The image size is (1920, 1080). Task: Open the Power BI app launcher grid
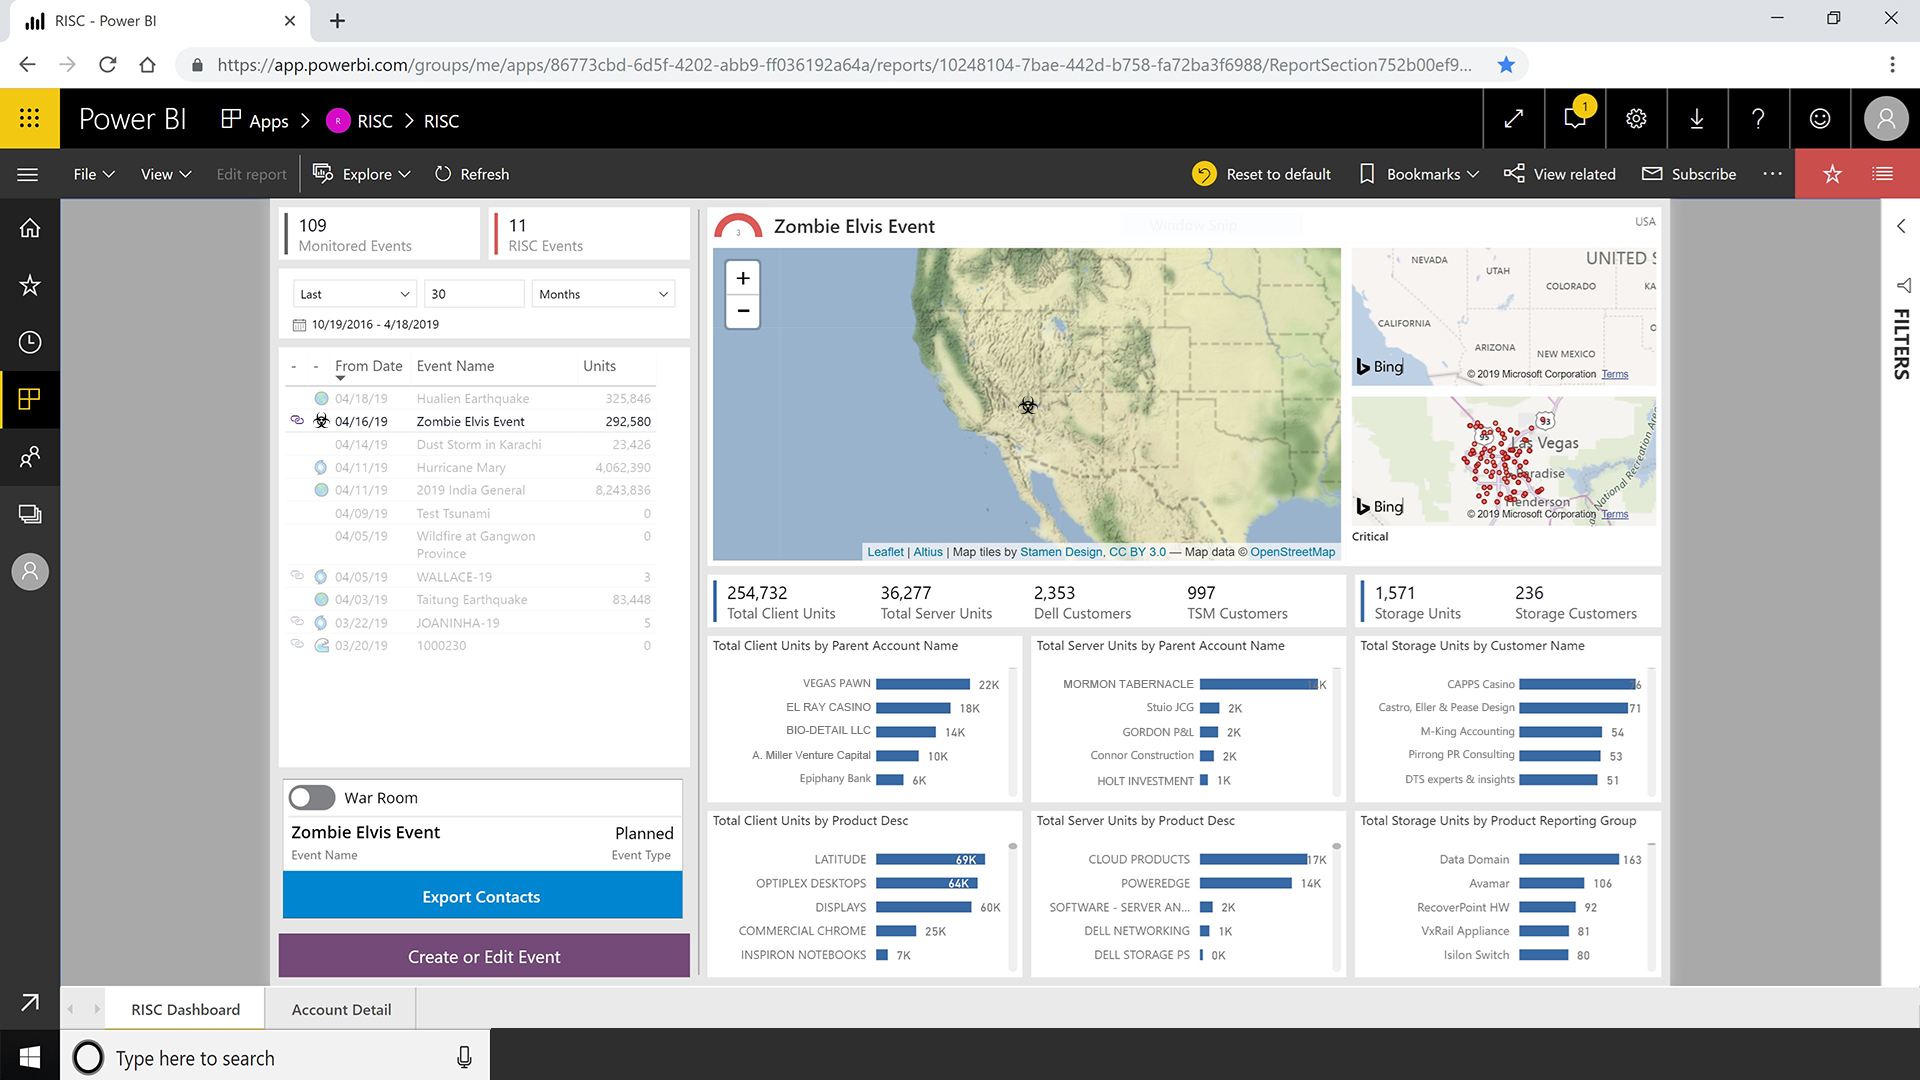29,119
